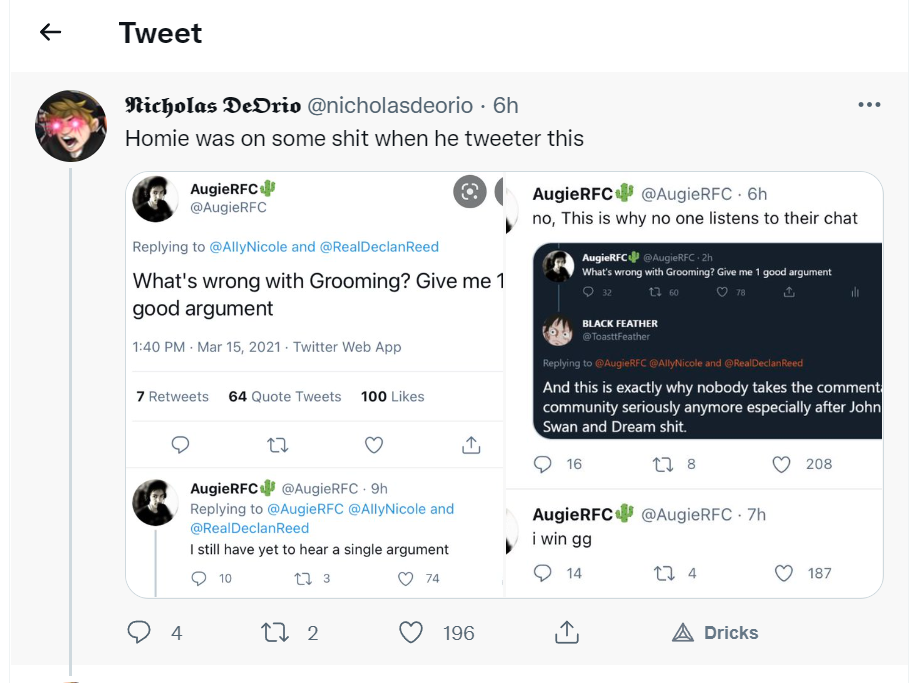Image resolution: width=923 pixels, height=683 pixels.
Task: View the 64 Quote Tweets list
Action: [285, 396]
